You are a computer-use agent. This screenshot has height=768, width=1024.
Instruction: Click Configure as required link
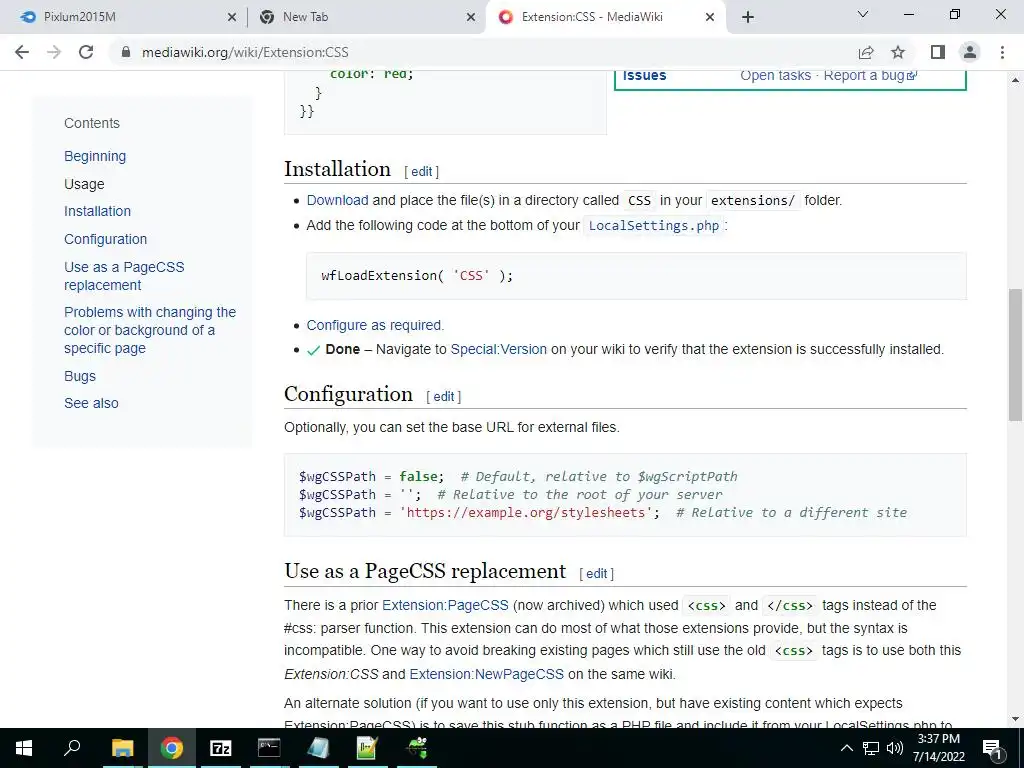375,325
